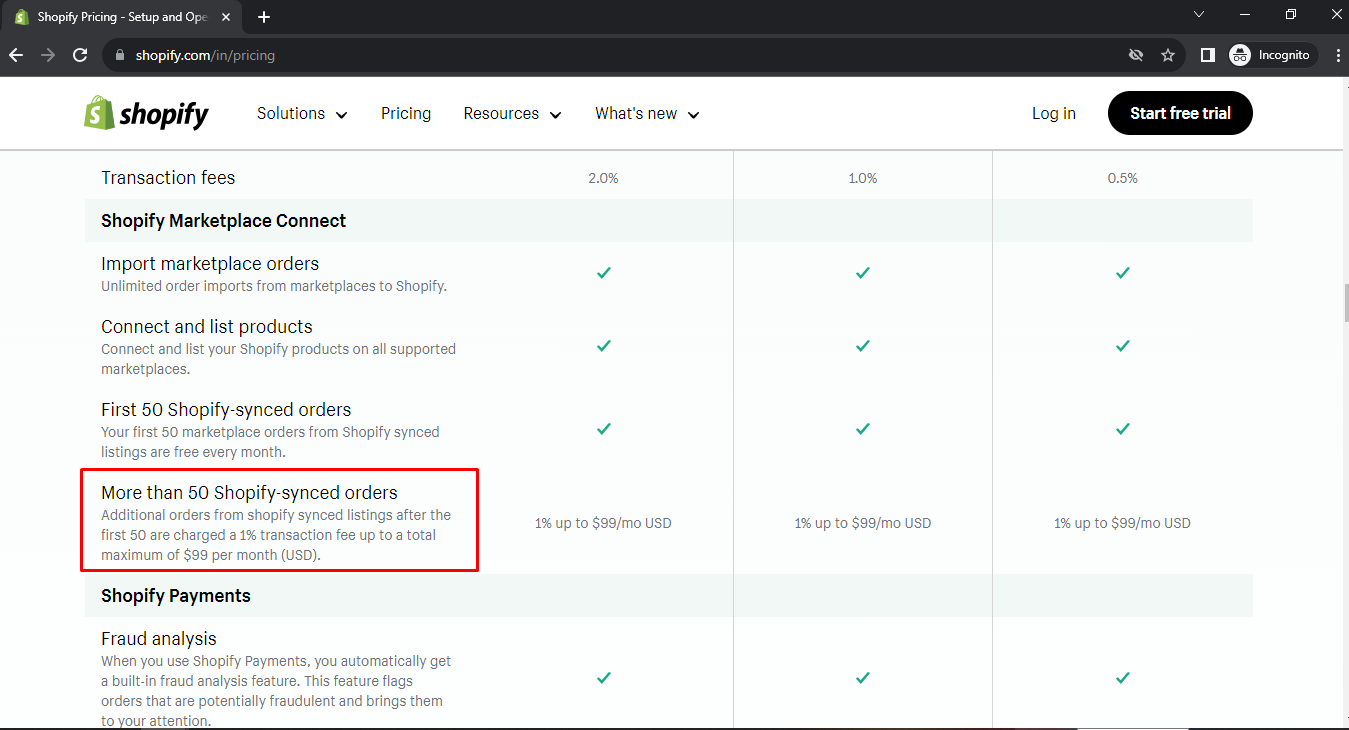Click the Log in link

pos(1054,114)
